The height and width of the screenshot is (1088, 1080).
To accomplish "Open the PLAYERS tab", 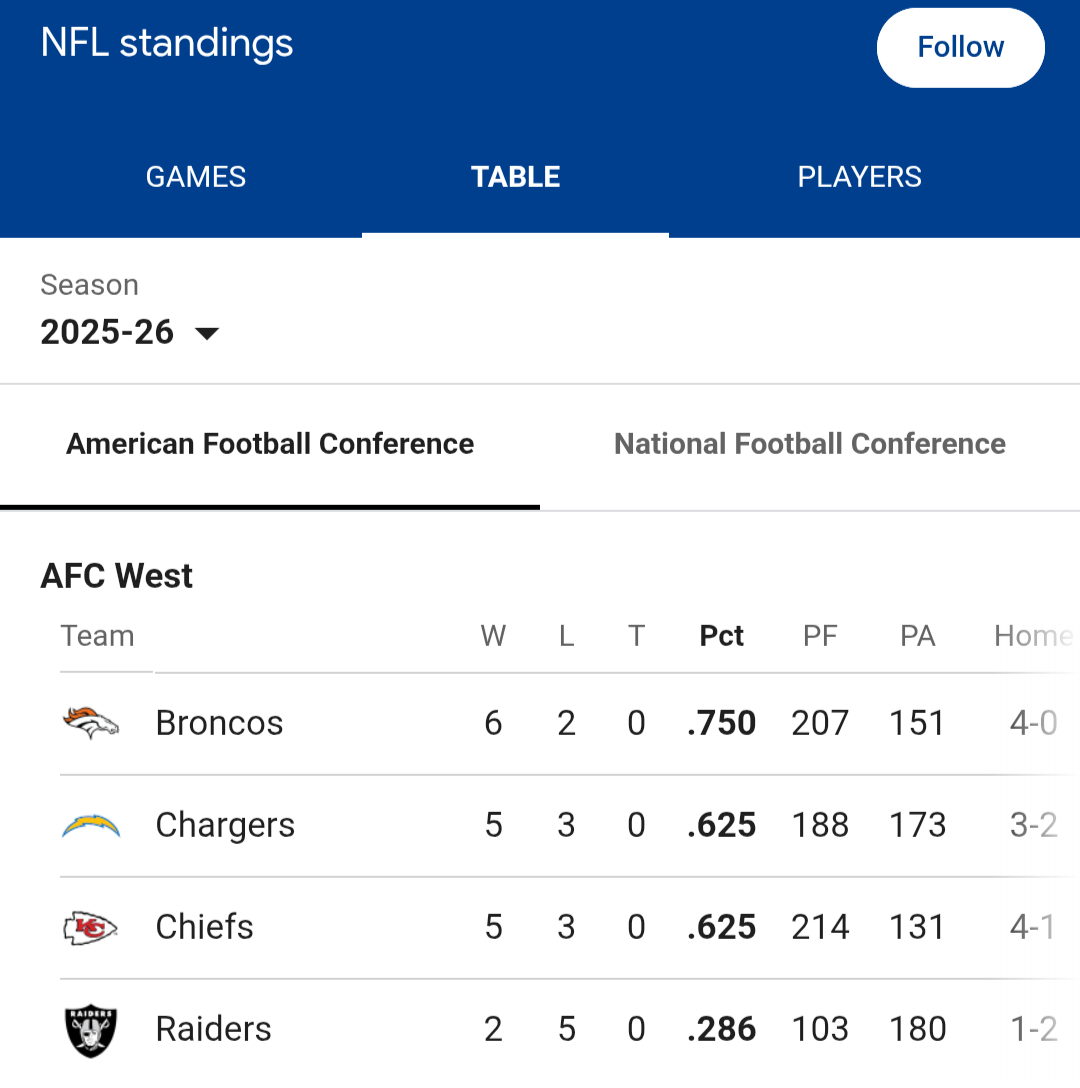I will [x=859, y=177].
